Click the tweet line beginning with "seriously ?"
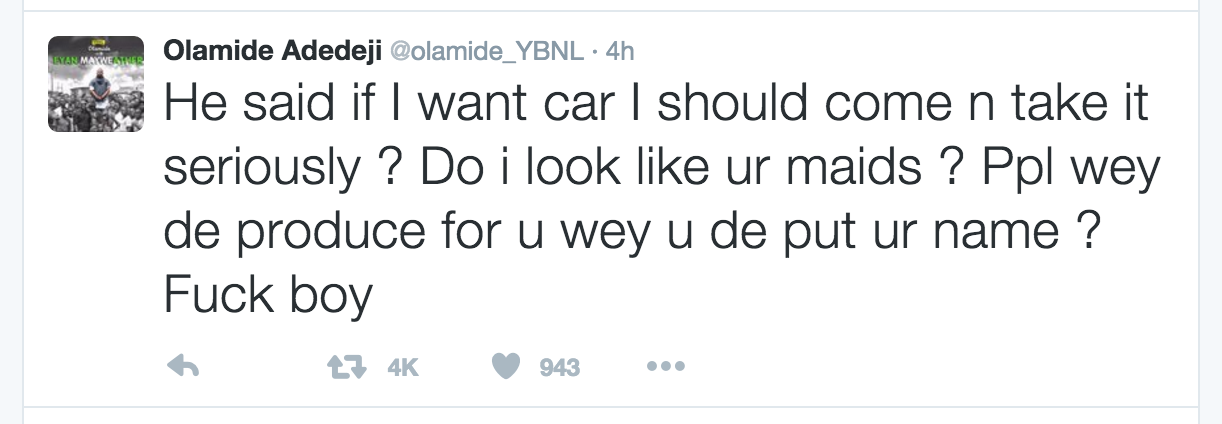 click(660, 172)
